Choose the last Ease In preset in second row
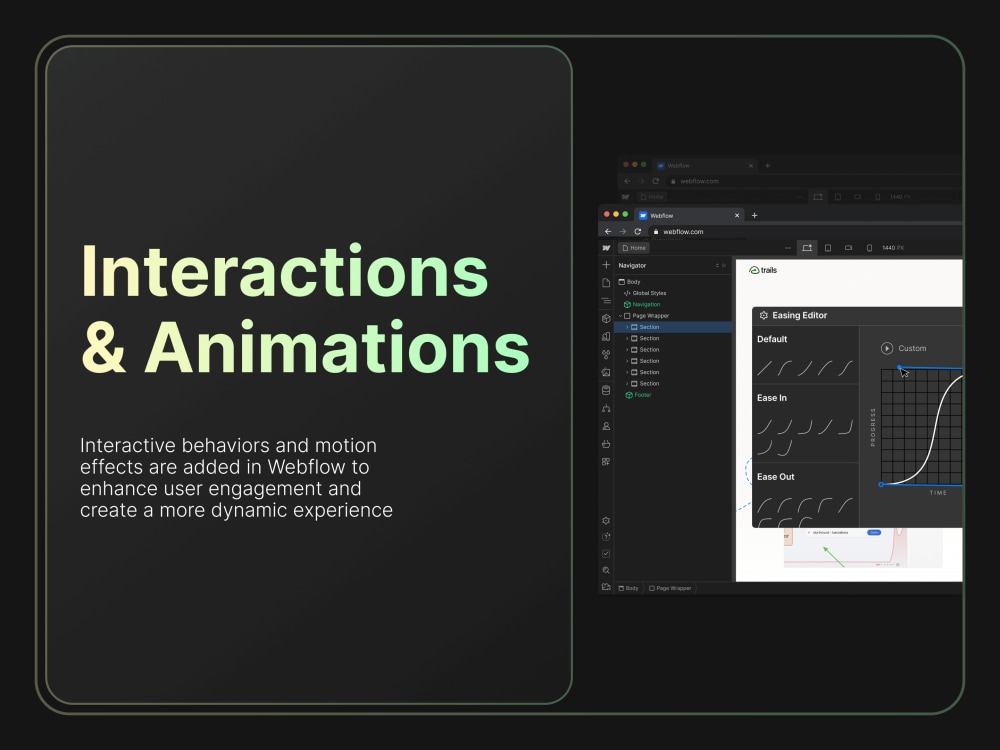The height and width of the screenshot is (750, 1000). (x=785, y=448)
